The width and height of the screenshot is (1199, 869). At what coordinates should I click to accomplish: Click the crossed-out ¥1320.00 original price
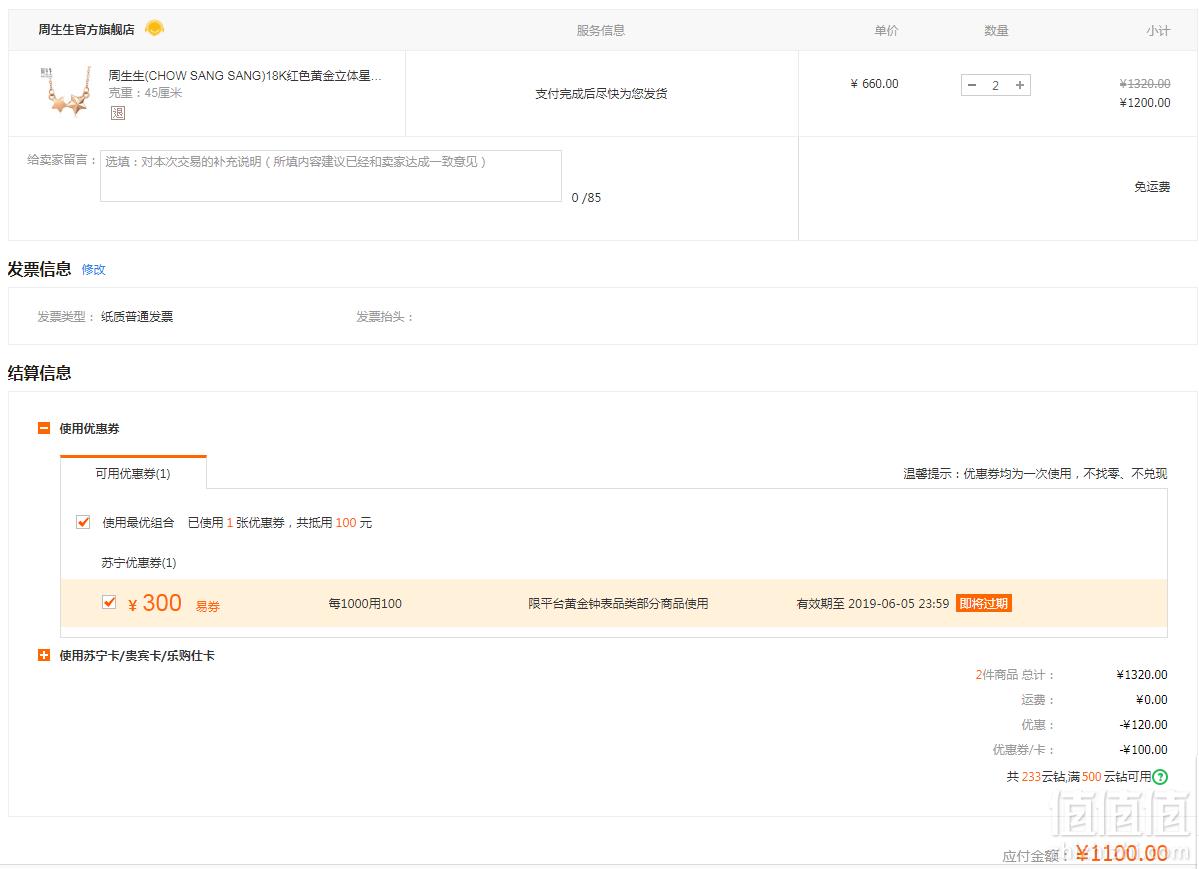[1145, 83]
